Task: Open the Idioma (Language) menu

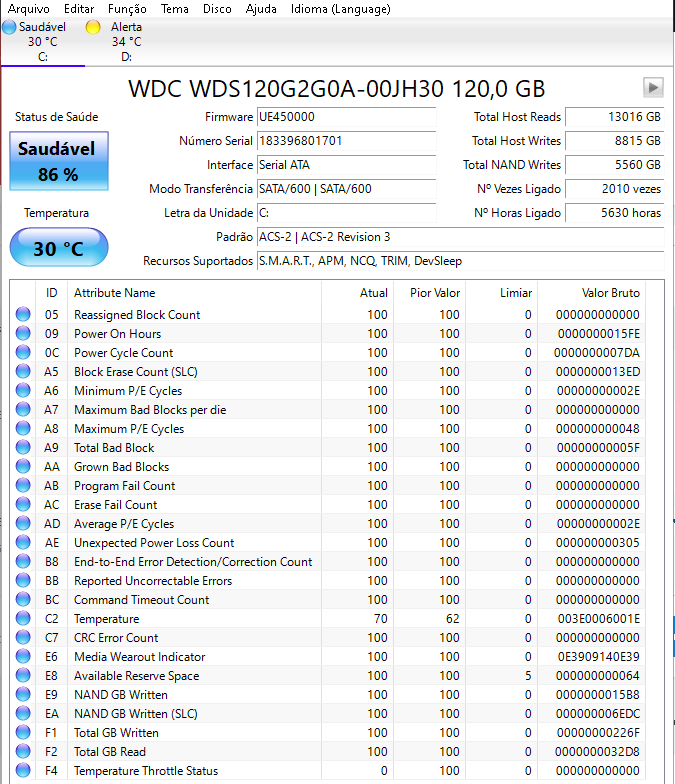Action: pyautogui.click(x=340, y=9)
